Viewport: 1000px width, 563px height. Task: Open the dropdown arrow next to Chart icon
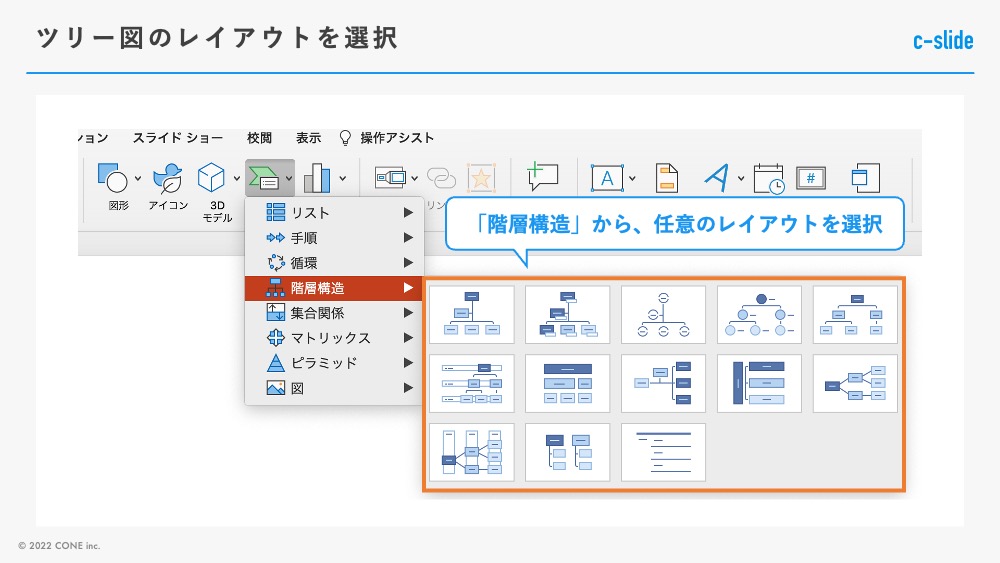[342, 179]
